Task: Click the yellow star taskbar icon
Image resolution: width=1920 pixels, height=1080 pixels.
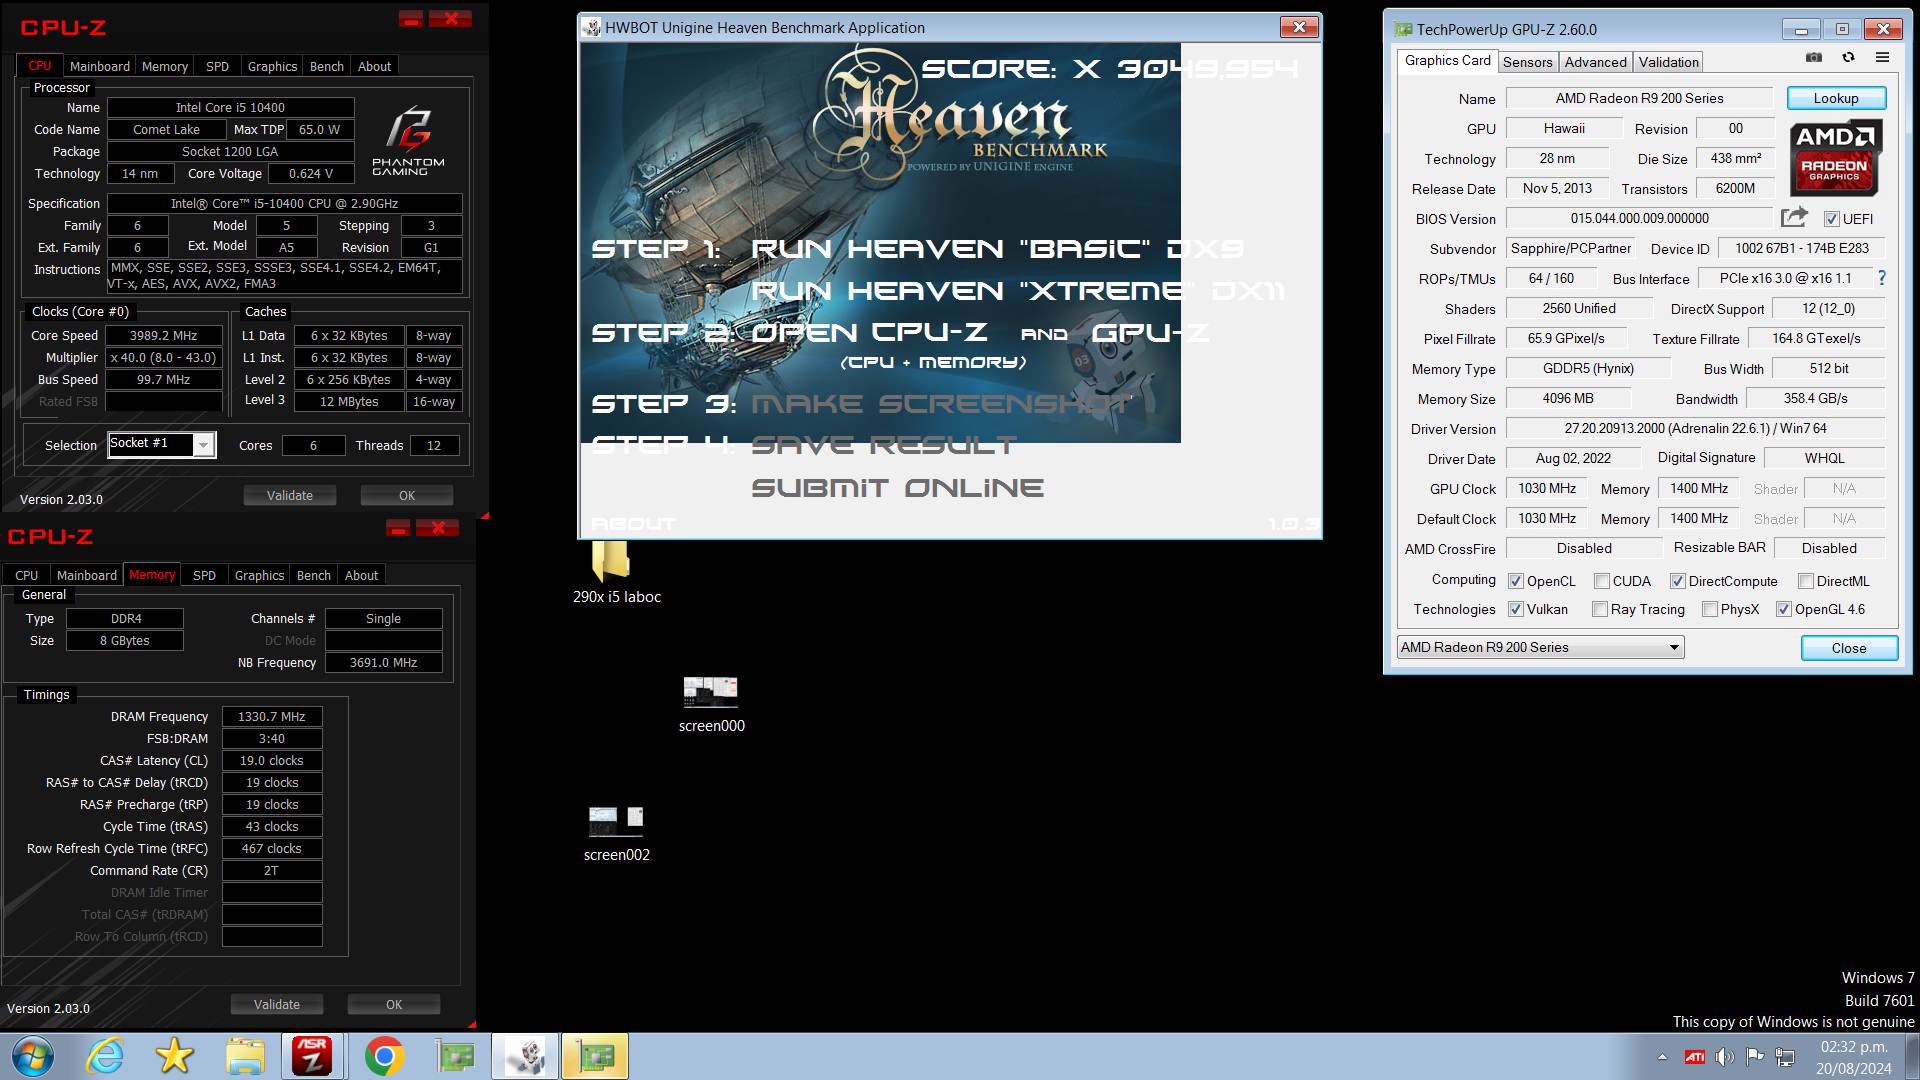Action: pos(174,1056)
